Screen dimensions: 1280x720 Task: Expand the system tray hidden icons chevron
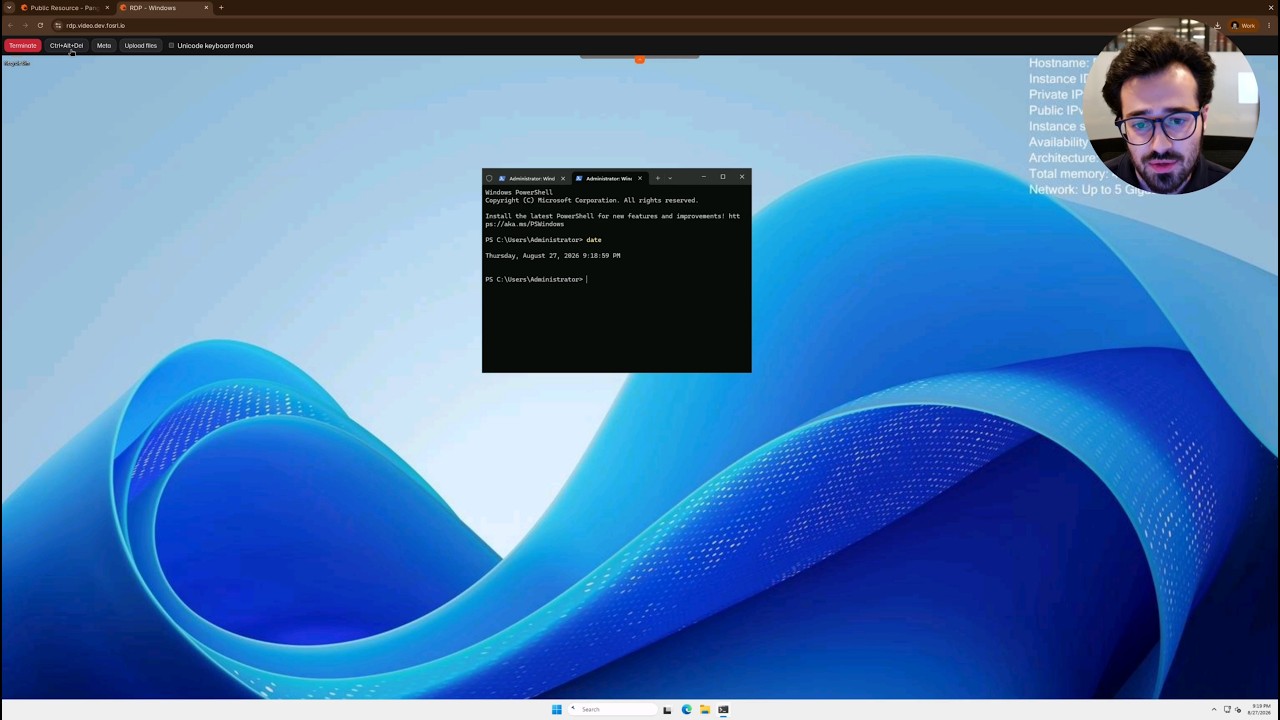[1214, 709]
